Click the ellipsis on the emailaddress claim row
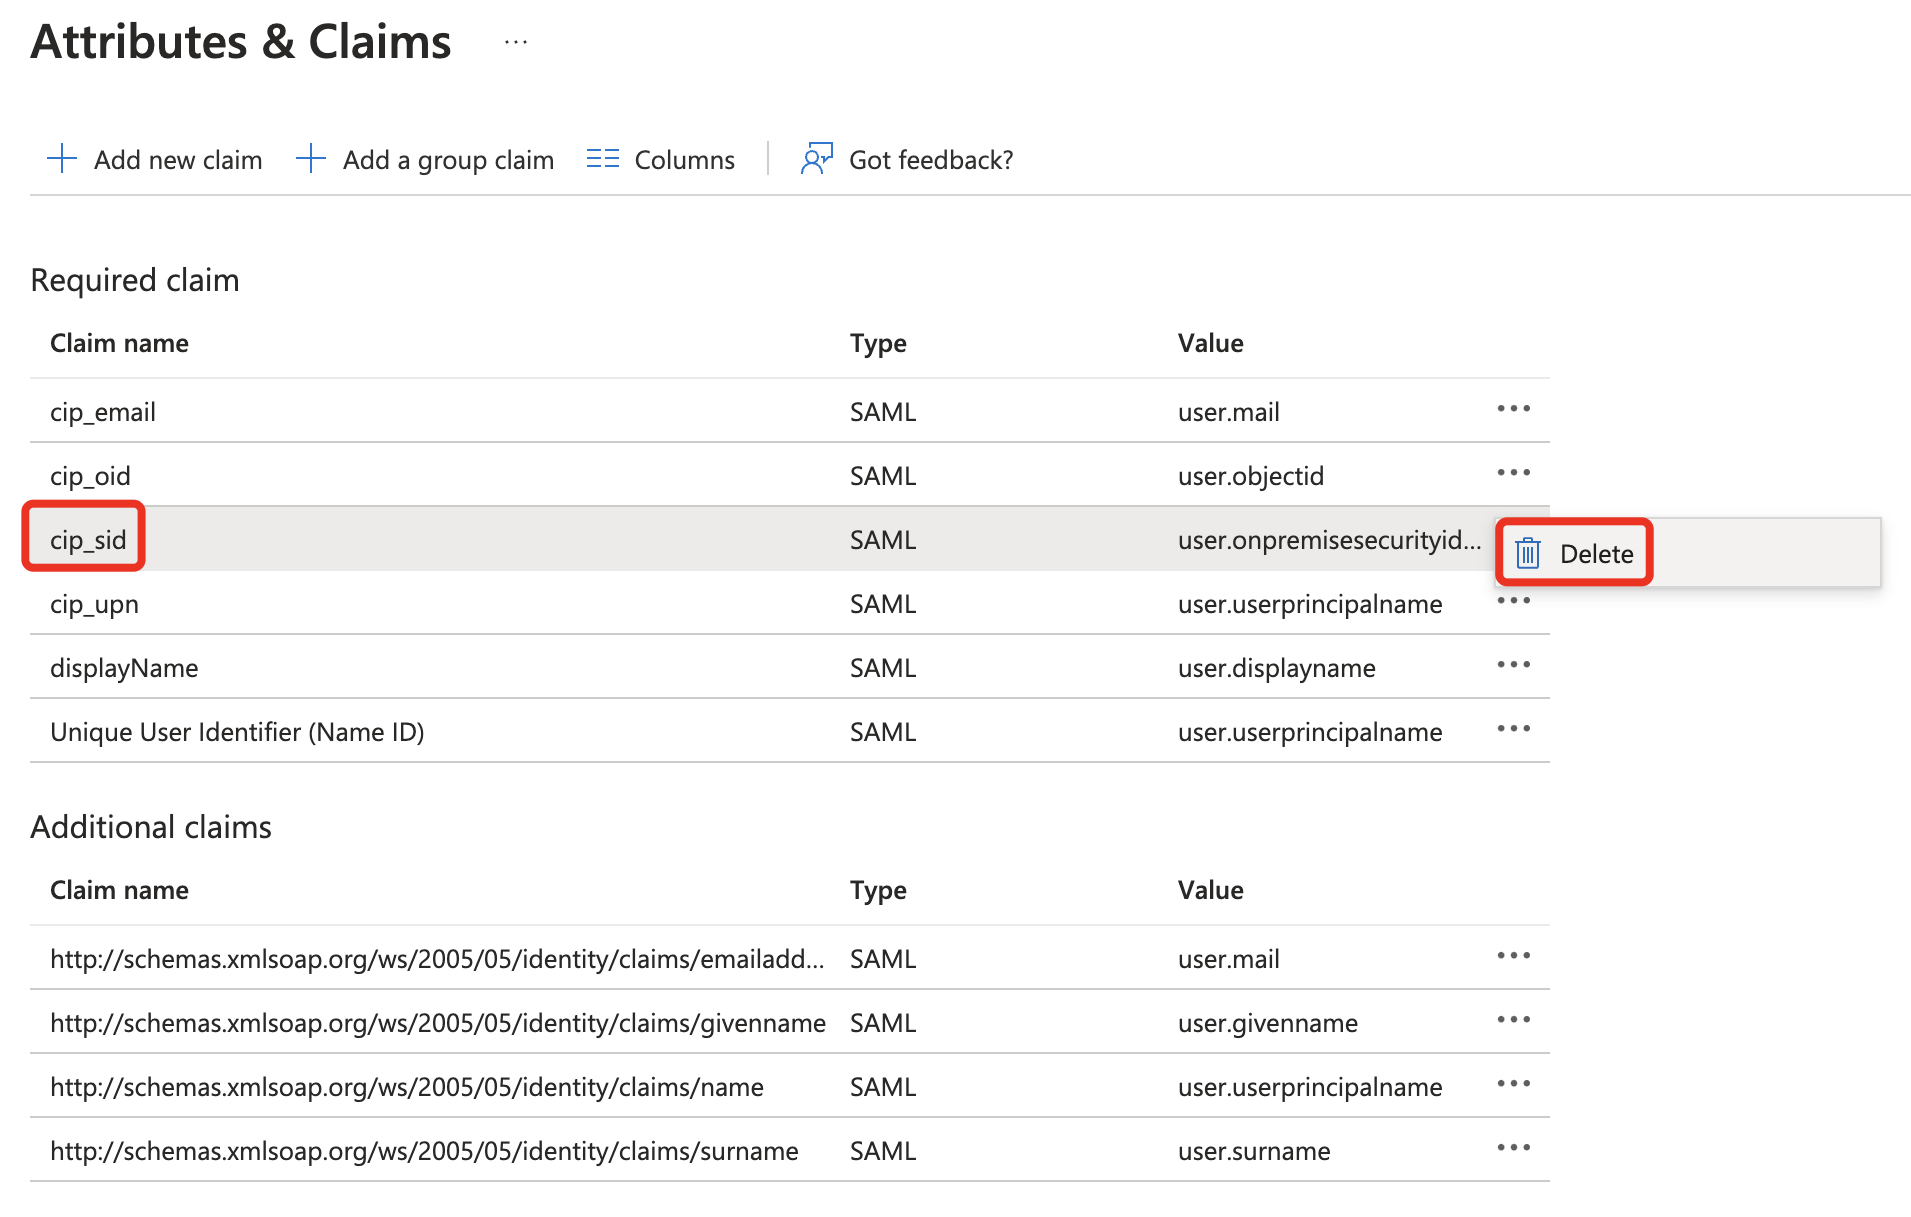The width and height of the screenshot is (1911, 1217). pos(1513,955)
